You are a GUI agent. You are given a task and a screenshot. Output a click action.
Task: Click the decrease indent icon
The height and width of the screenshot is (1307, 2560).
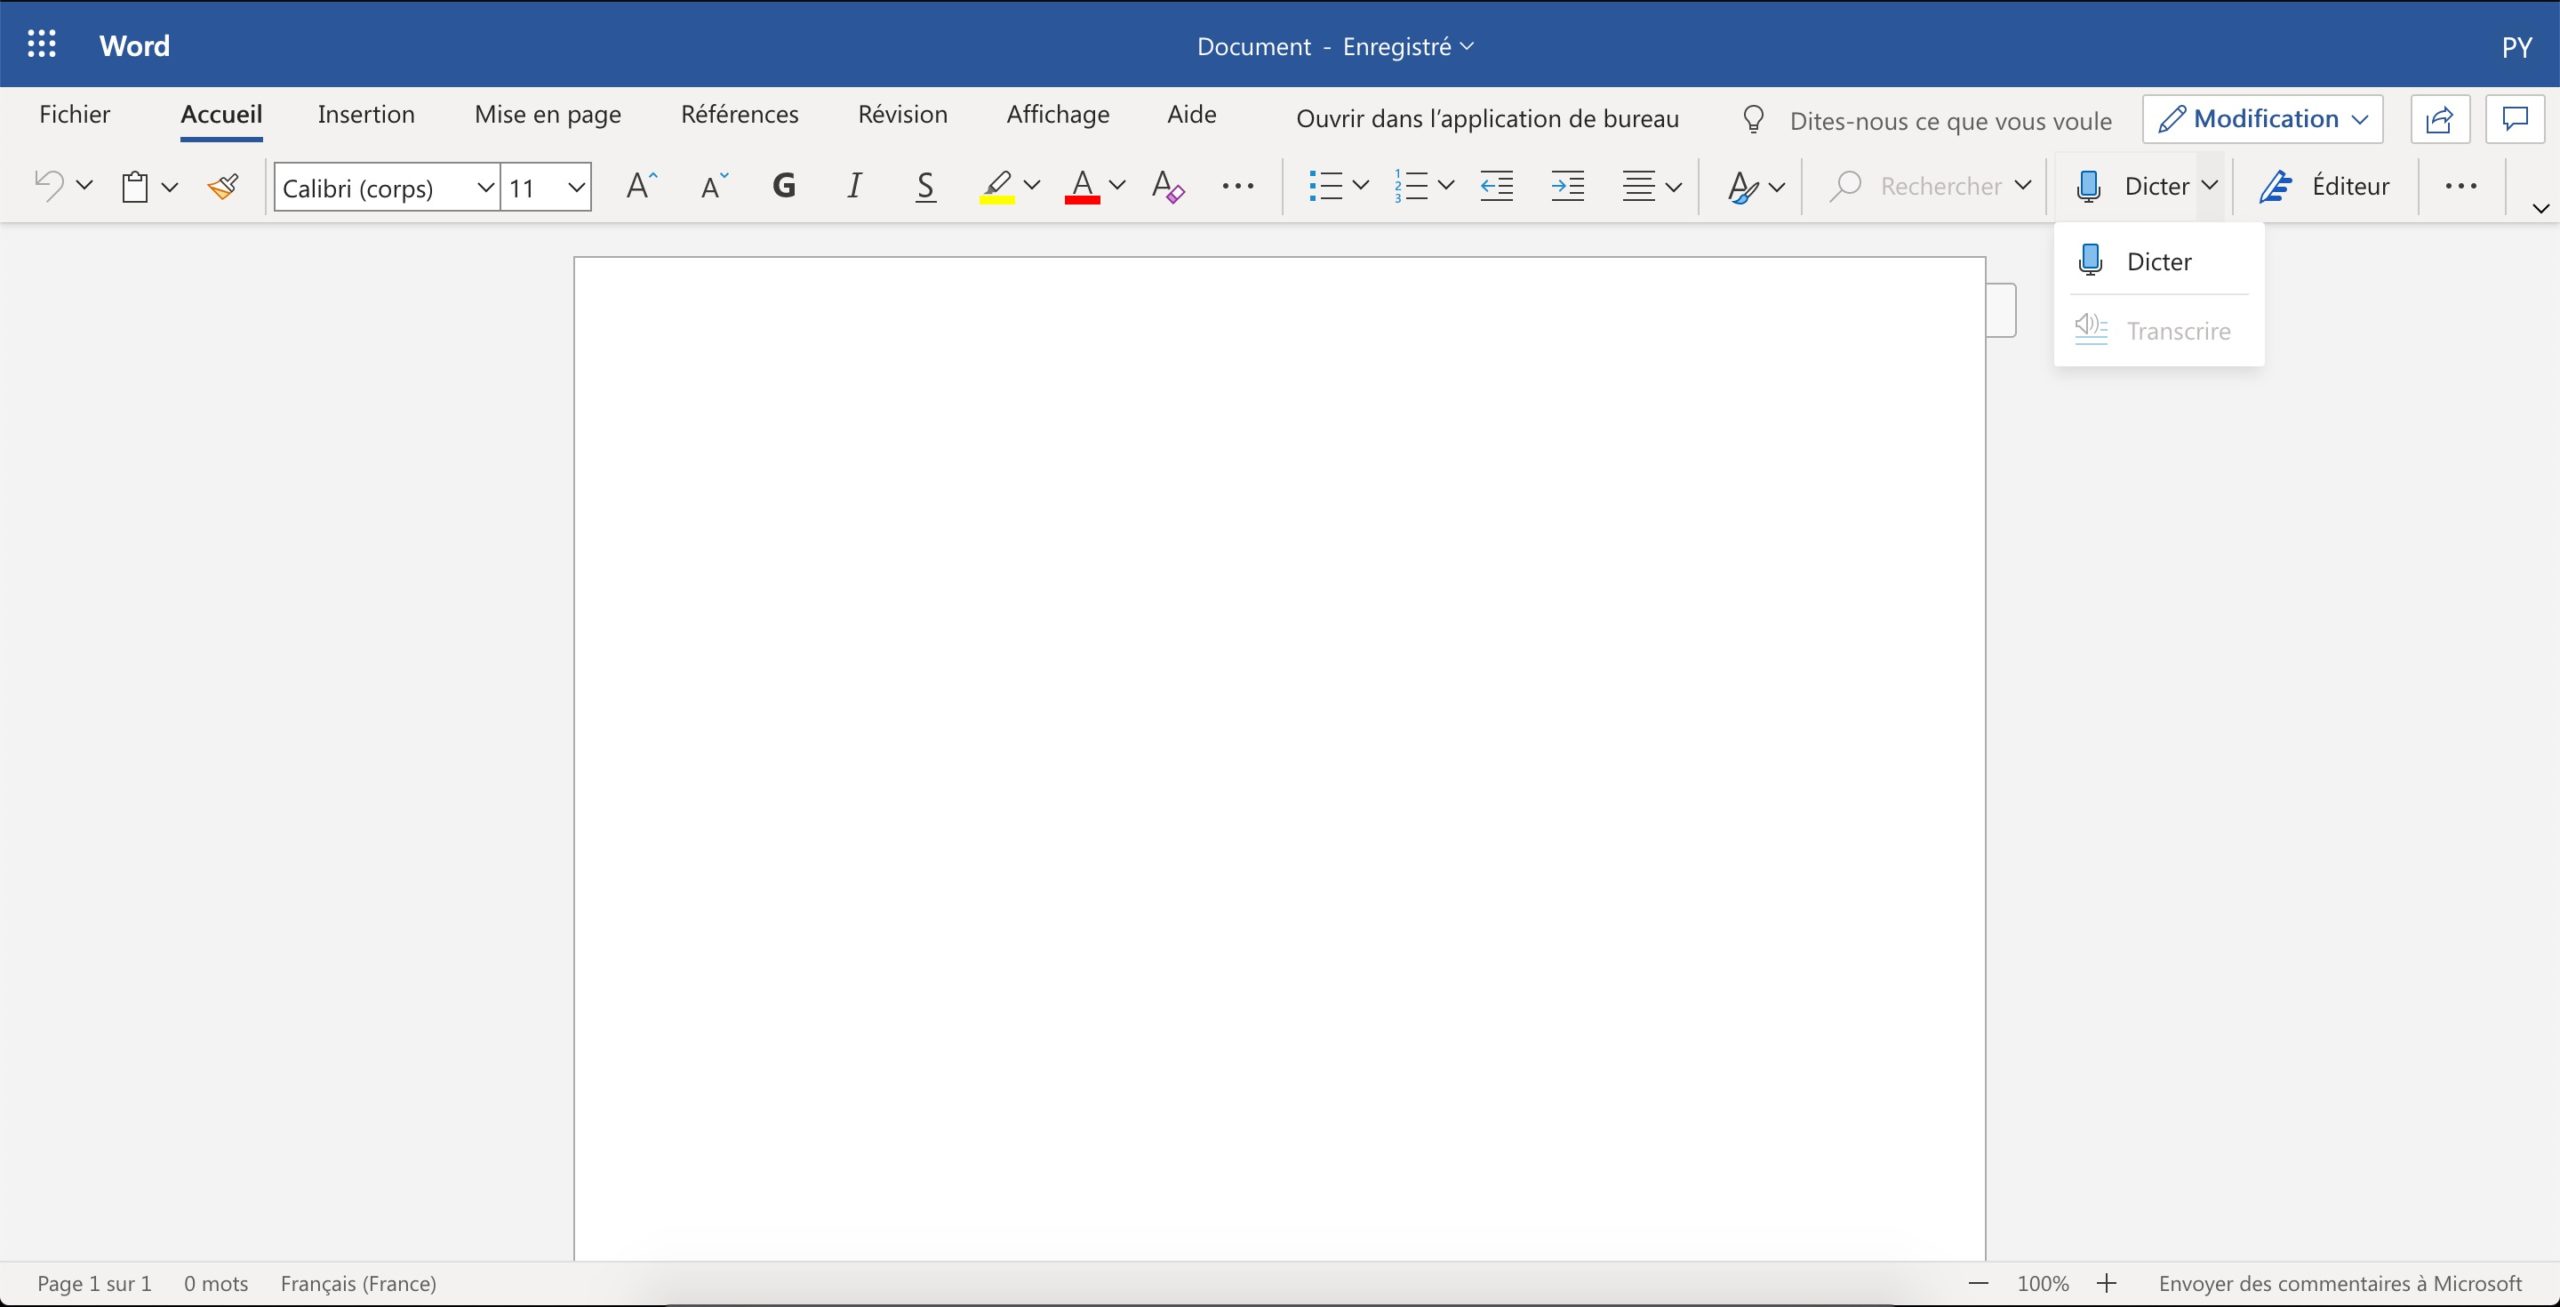coord(1496,186)
